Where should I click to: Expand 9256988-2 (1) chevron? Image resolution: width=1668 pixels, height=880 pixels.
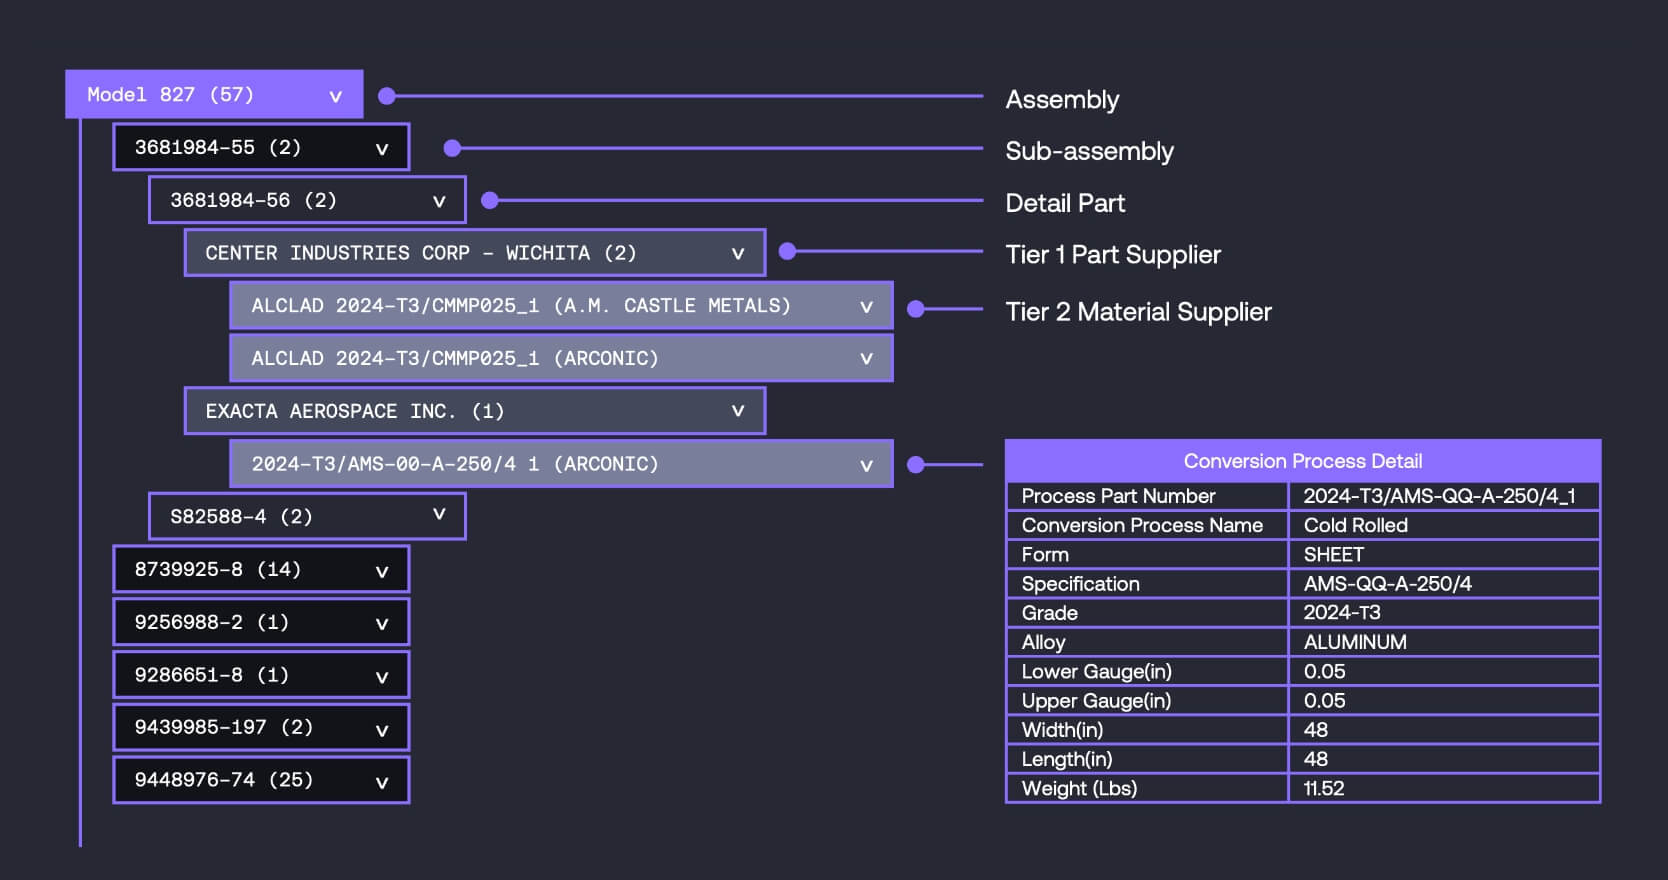pyautogui.click(x=381, y=624)
